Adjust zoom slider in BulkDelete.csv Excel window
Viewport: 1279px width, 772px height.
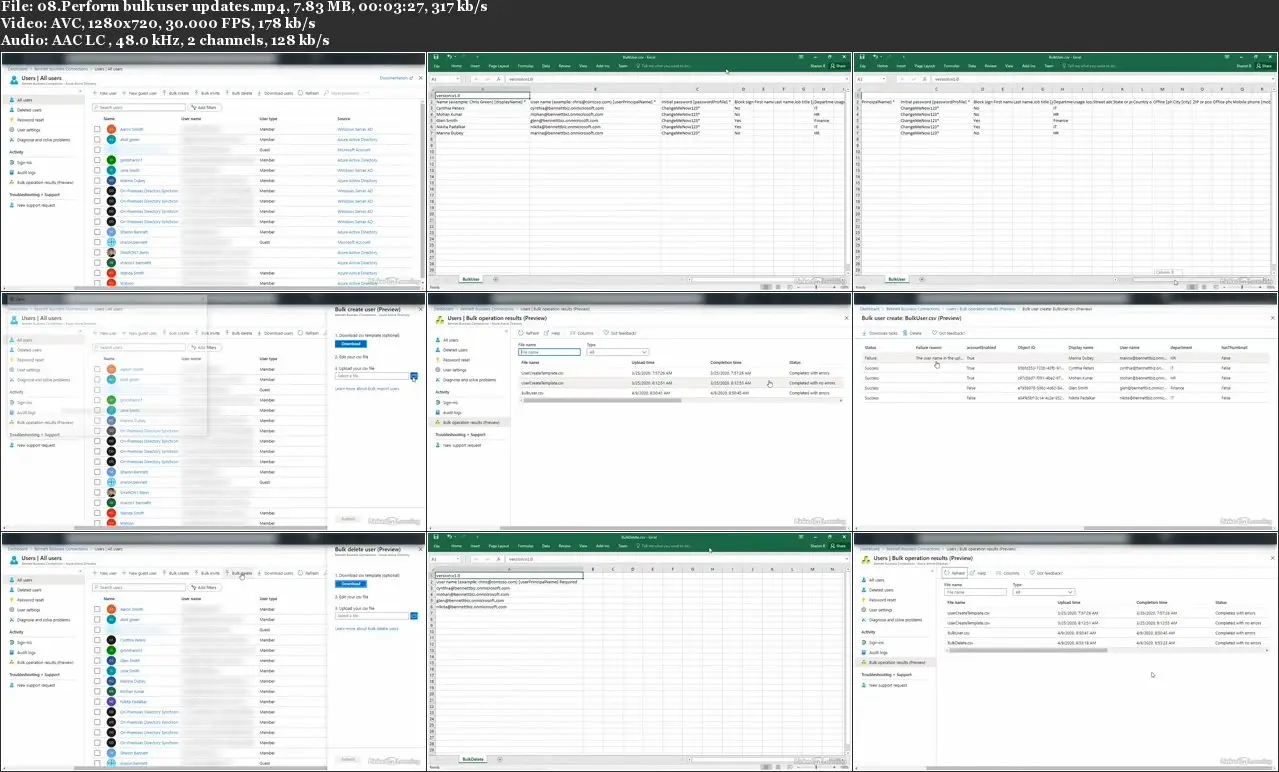click(815, 768)
